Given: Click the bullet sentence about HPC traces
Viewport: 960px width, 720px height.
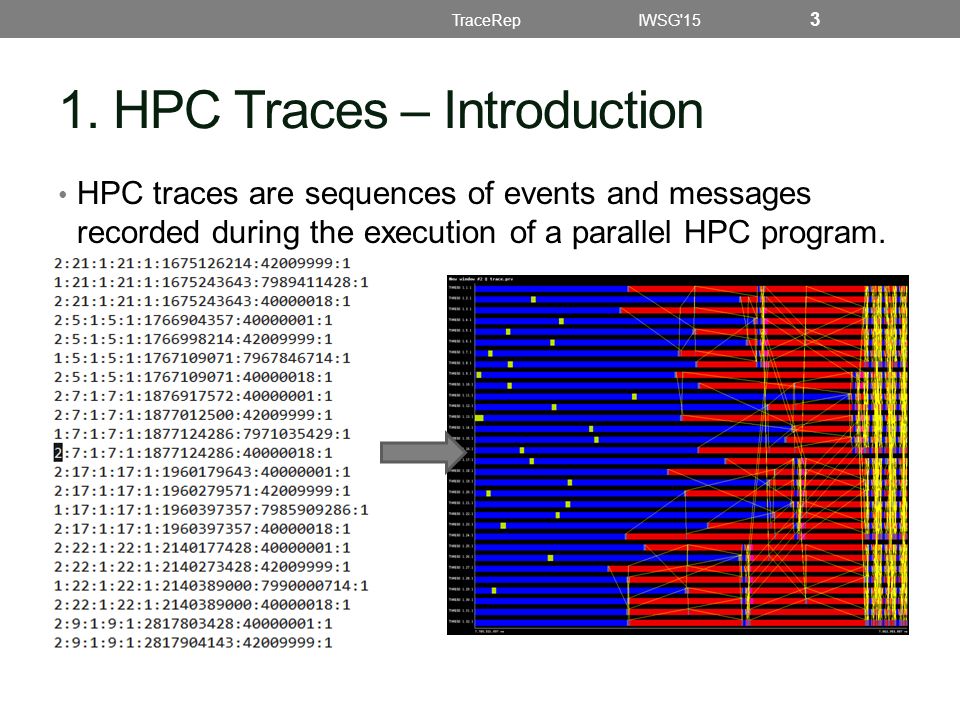Looking at the screenshot, I should click(481, 213).
